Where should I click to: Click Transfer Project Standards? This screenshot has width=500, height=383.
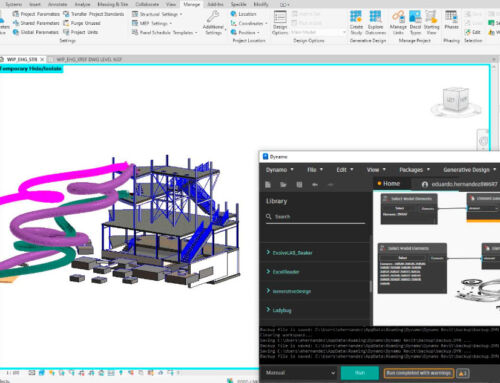[93, 14]
